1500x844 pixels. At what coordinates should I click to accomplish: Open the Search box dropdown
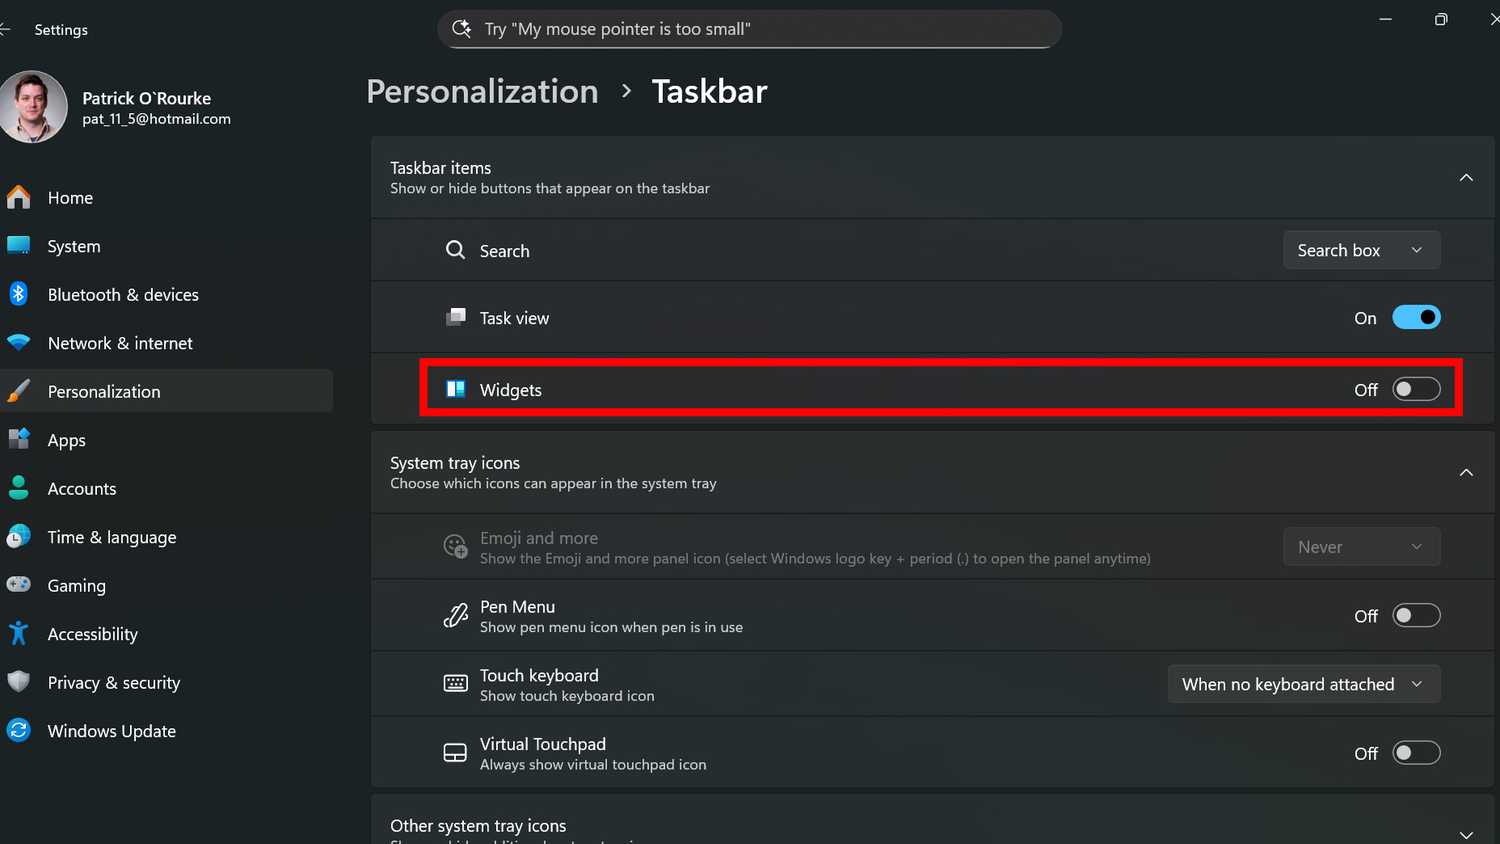pyautogui.click(x=1361, y=250)
